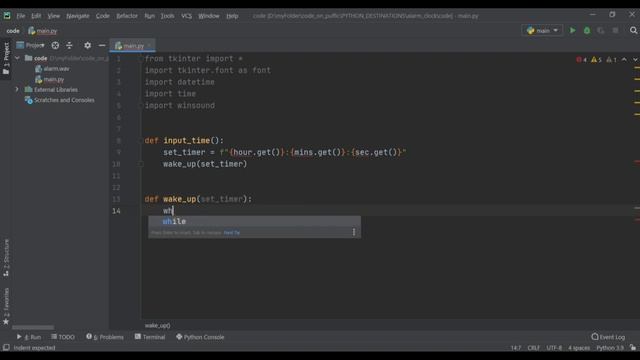Open the Refactor menu

[x=127, y=16]
